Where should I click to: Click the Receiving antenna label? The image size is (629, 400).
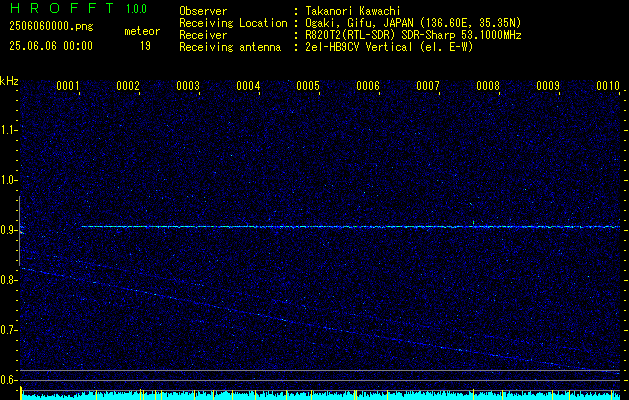click(230, 47)
